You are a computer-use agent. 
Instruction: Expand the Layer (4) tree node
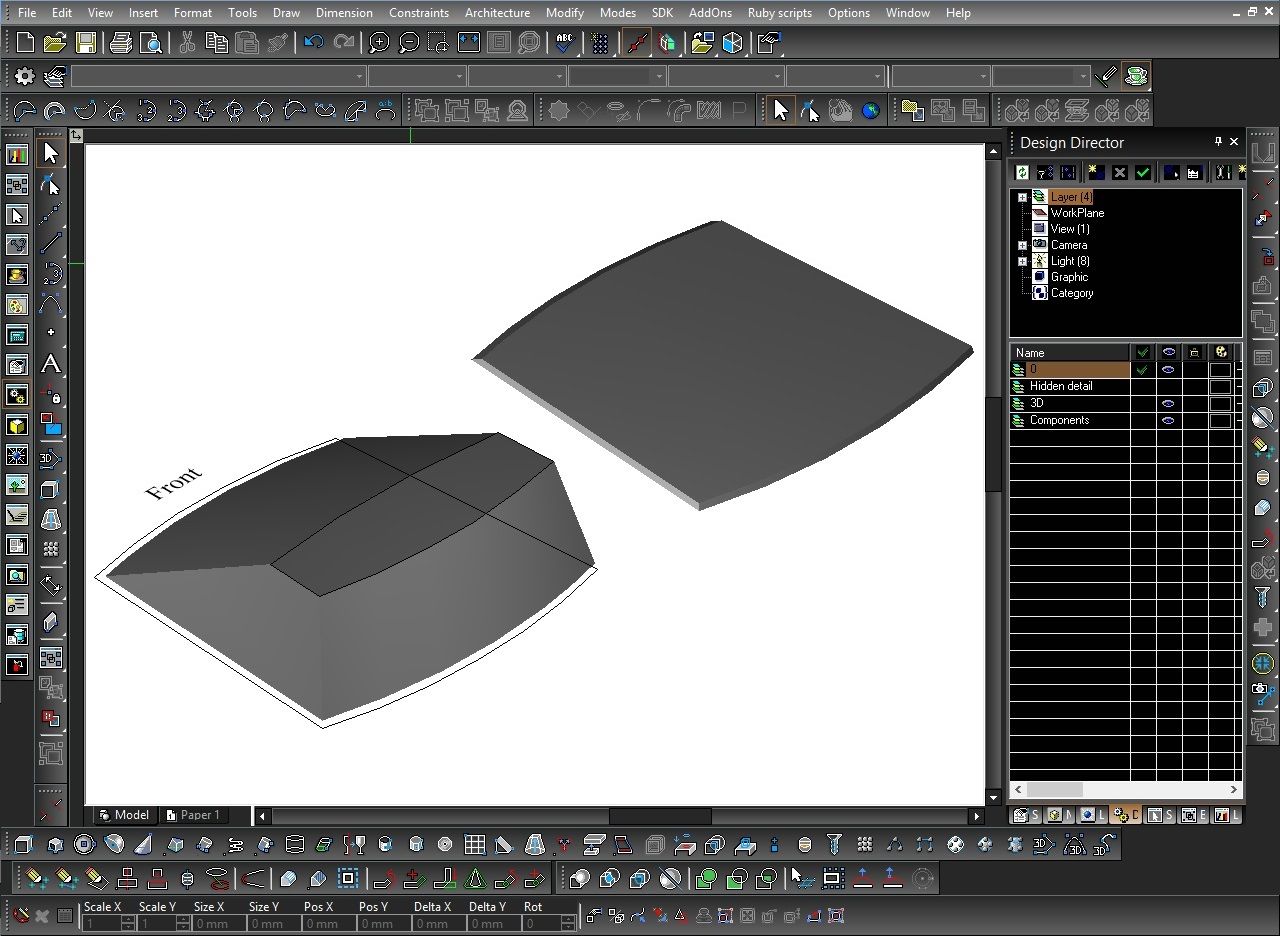(1022, 197)
